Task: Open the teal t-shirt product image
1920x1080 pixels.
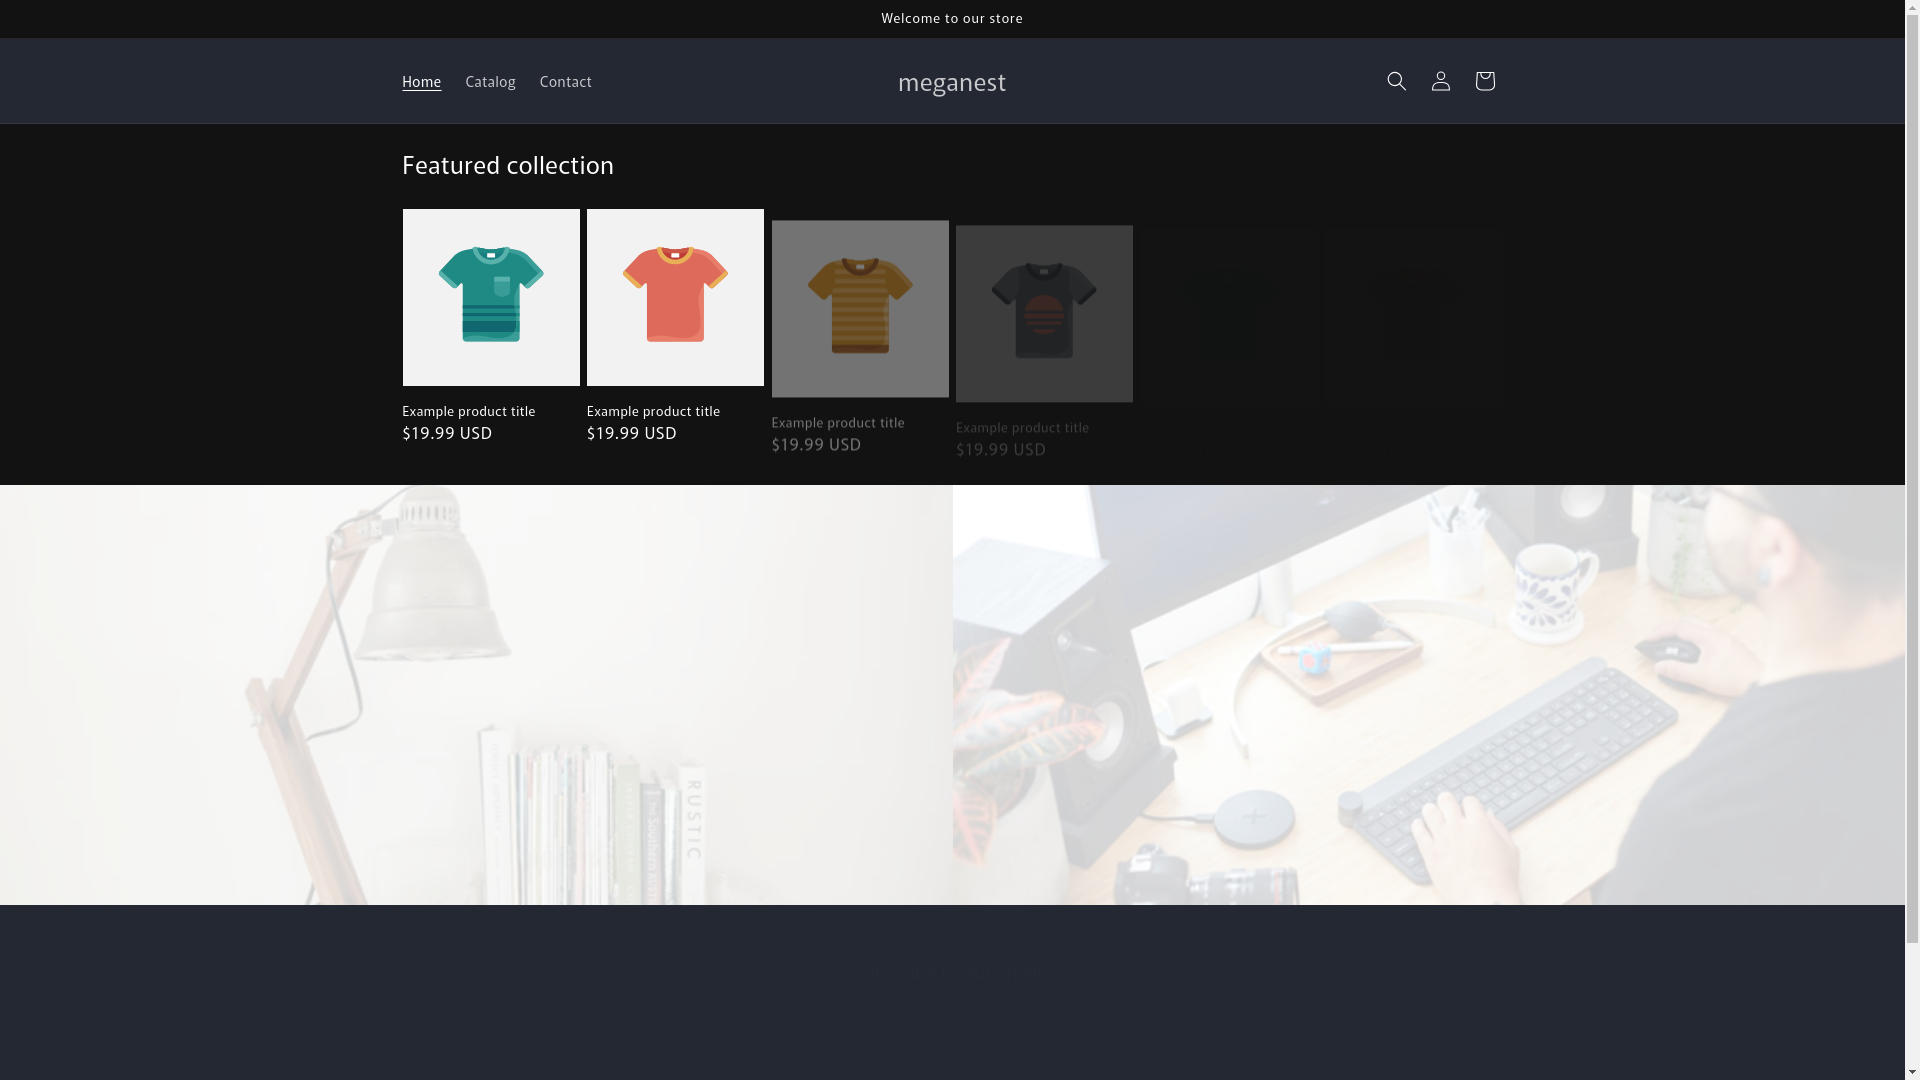Action: pyautogui.click(x=491, y=297)
